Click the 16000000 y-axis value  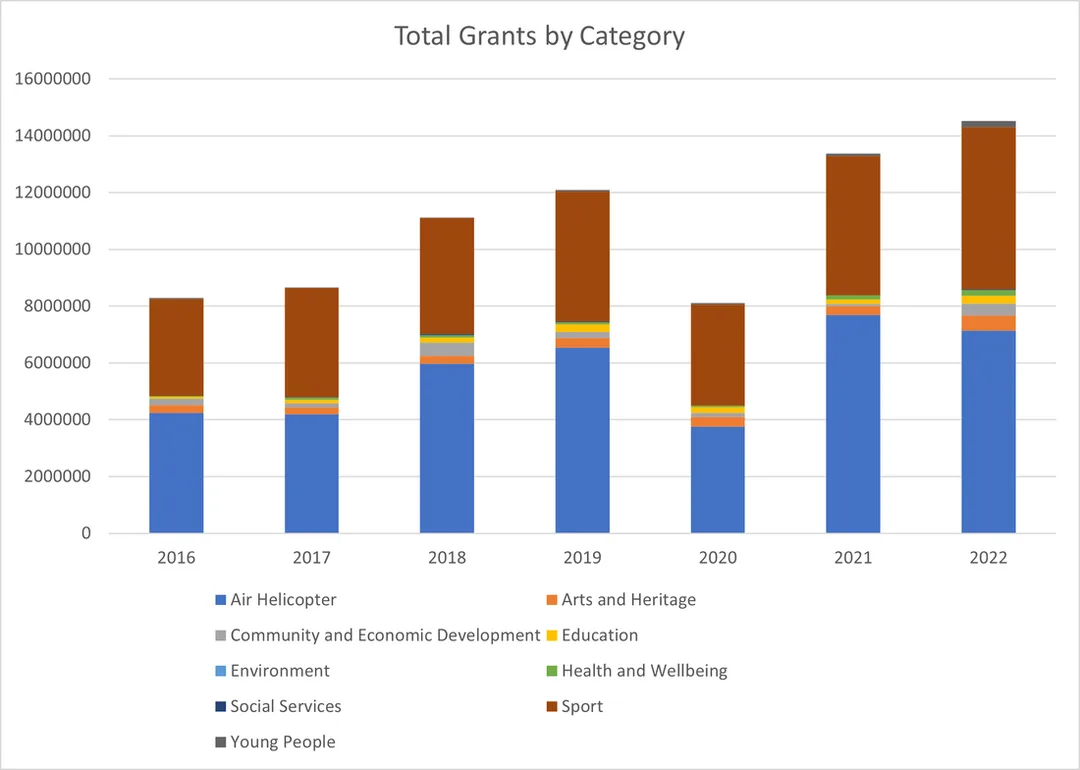pyautogui.click(x=52, y=79)
